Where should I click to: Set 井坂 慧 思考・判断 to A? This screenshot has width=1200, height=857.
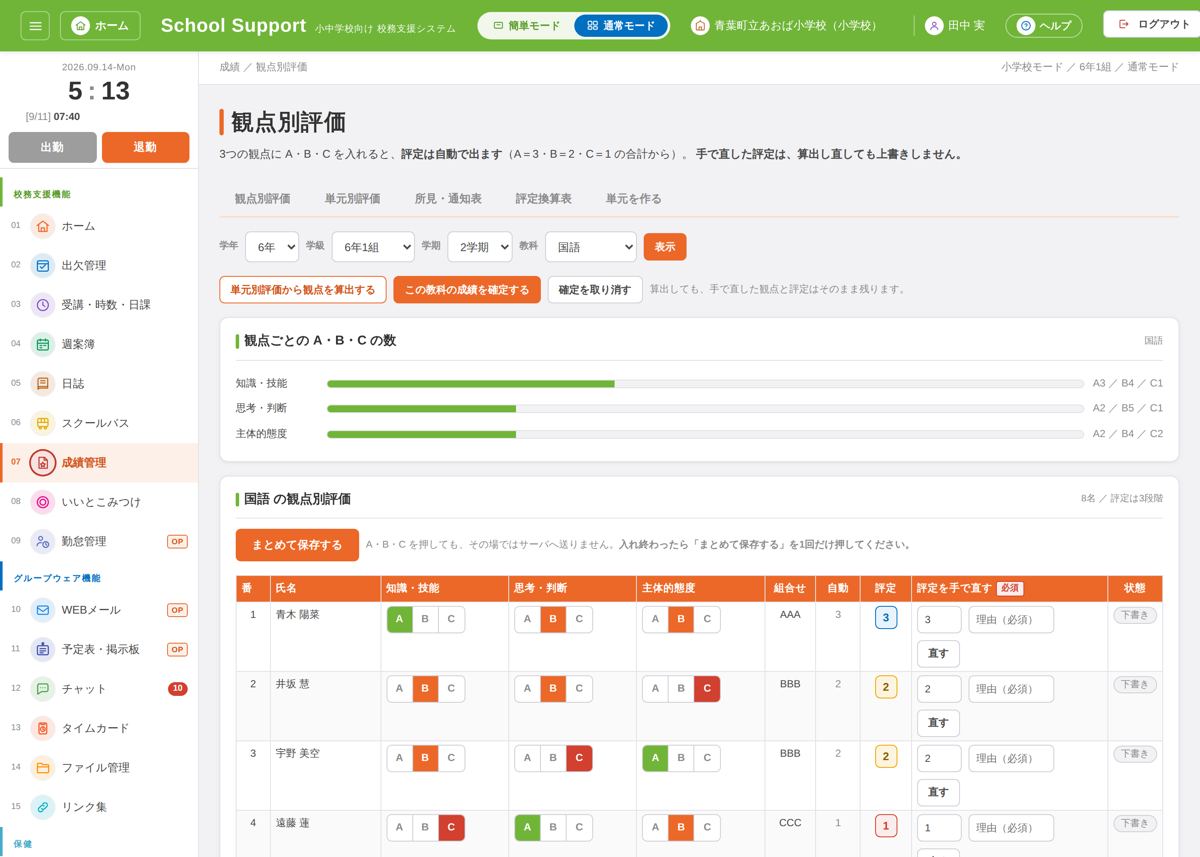527,689
